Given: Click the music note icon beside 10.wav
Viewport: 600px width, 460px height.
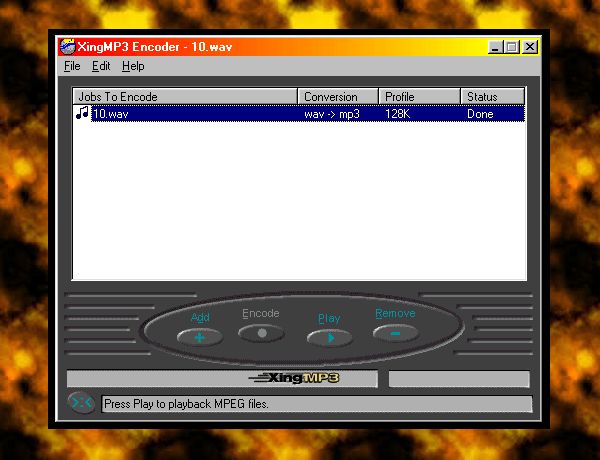Looking at the screenshot, I should tap(83, 114).
